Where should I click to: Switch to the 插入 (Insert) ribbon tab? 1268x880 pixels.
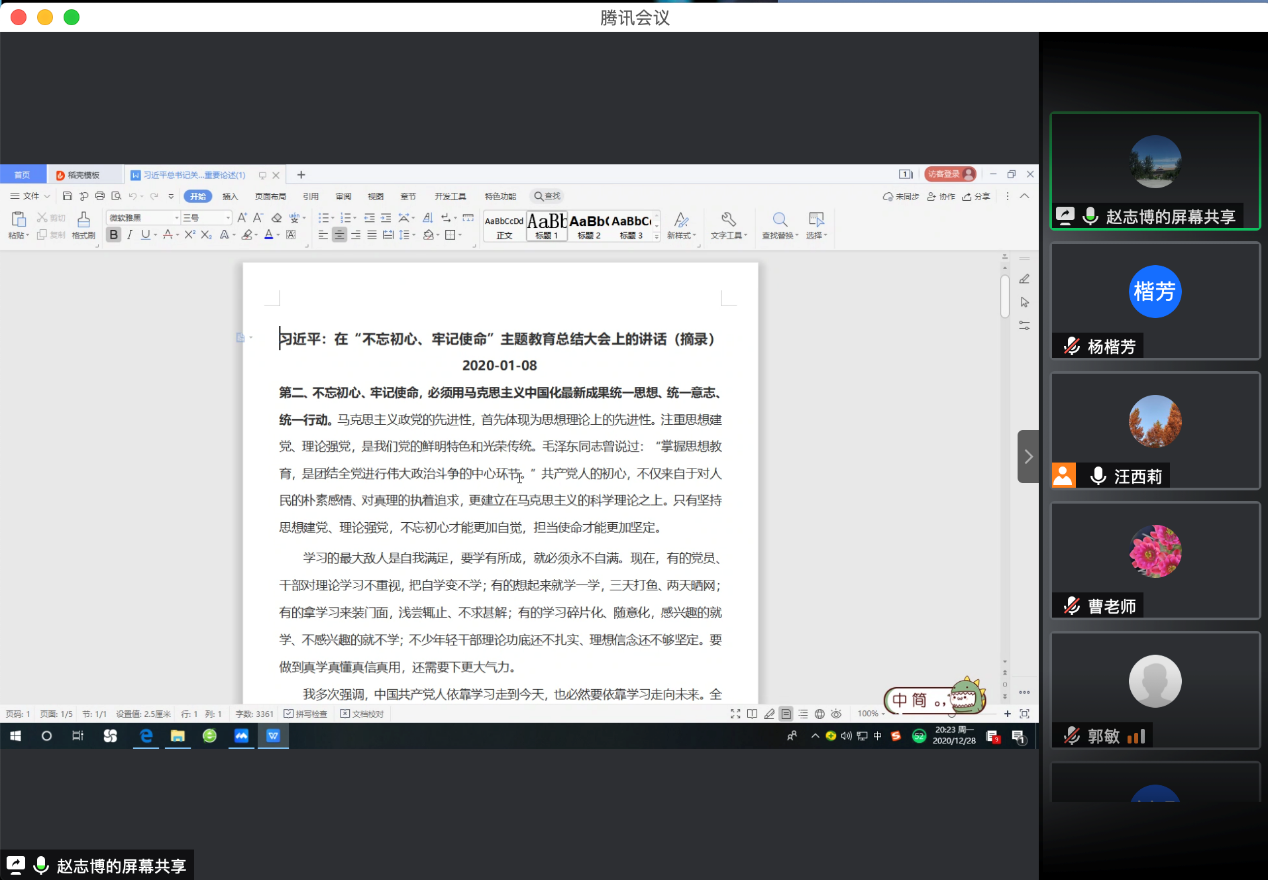pos(230,196)
